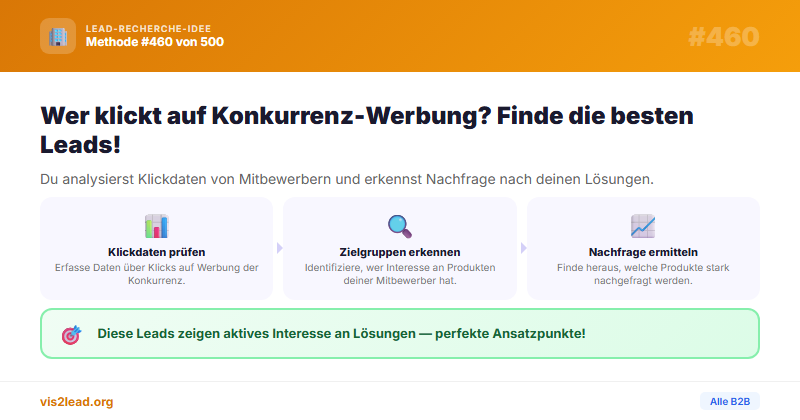
Task: Click the subtitle Du analysierst Klickdaten
Action: [x=347, y=180]
